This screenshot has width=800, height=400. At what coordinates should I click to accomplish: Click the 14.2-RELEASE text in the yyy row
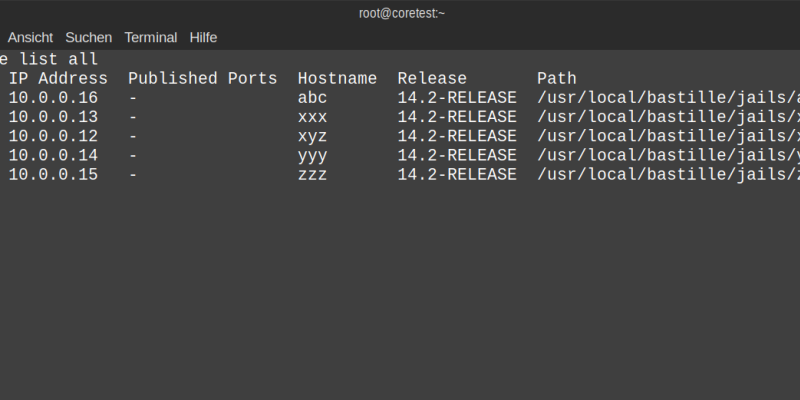coord(457,155)
